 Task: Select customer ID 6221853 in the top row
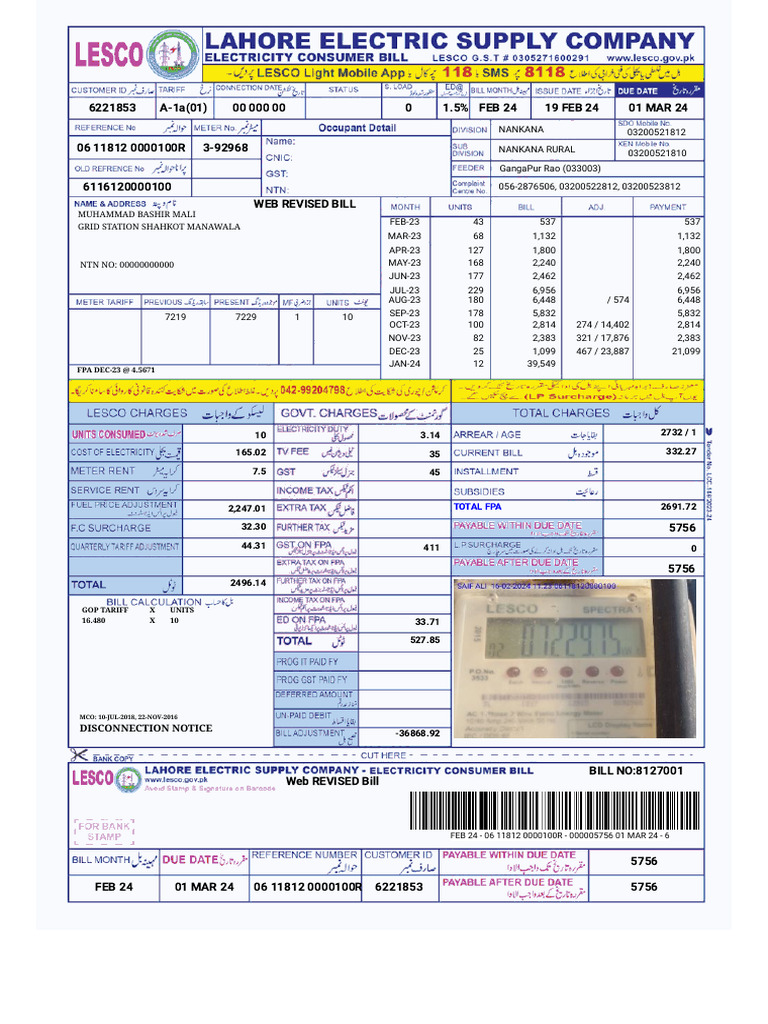point(112,108)
